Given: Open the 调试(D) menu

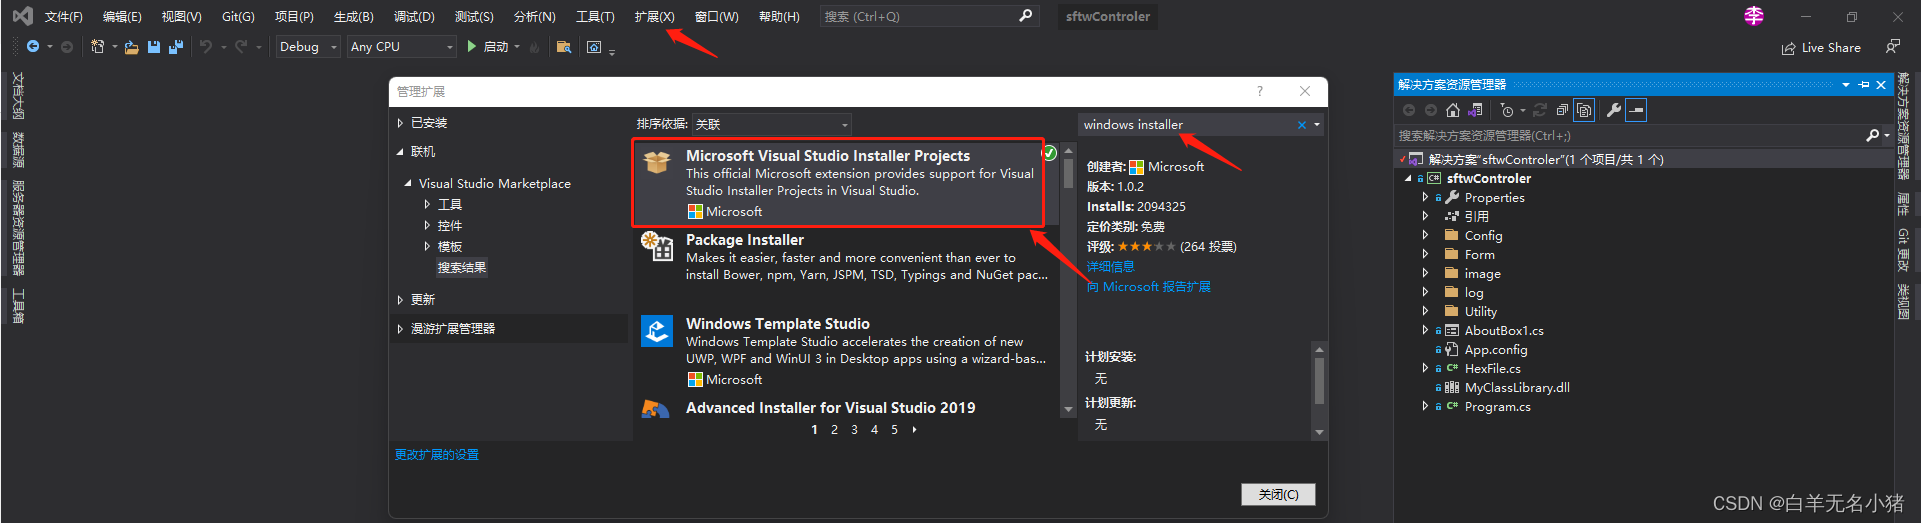Looking at the screenshot, I should 414,17.
